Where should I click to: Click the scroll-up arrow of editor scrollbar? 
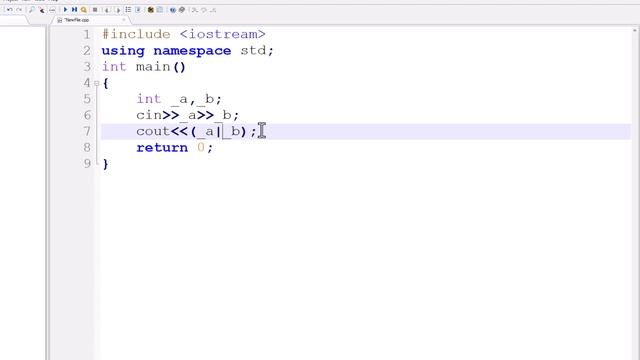635,30
